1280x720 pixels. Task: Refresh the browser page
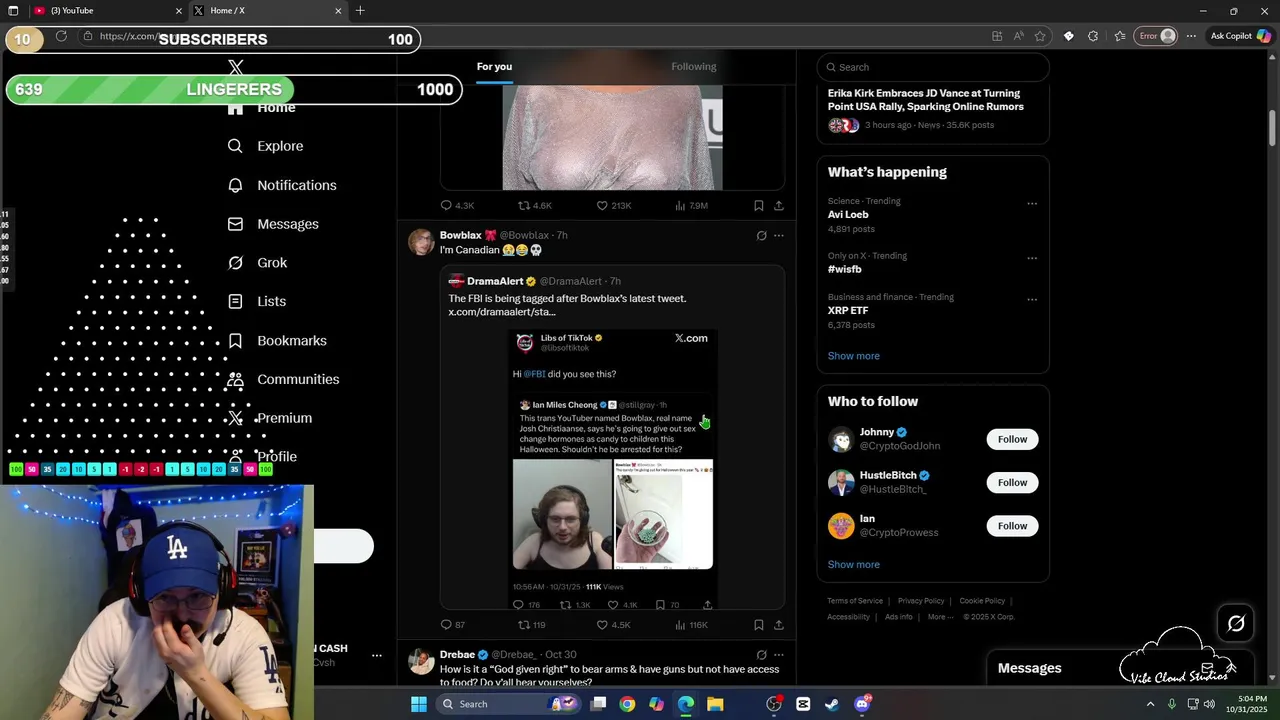click(x=61, y=36)
